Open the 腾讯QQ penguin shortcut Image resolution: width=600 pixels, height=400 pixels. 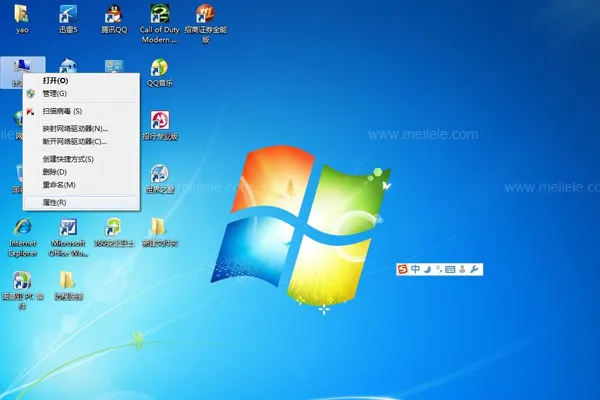[114, 18]
